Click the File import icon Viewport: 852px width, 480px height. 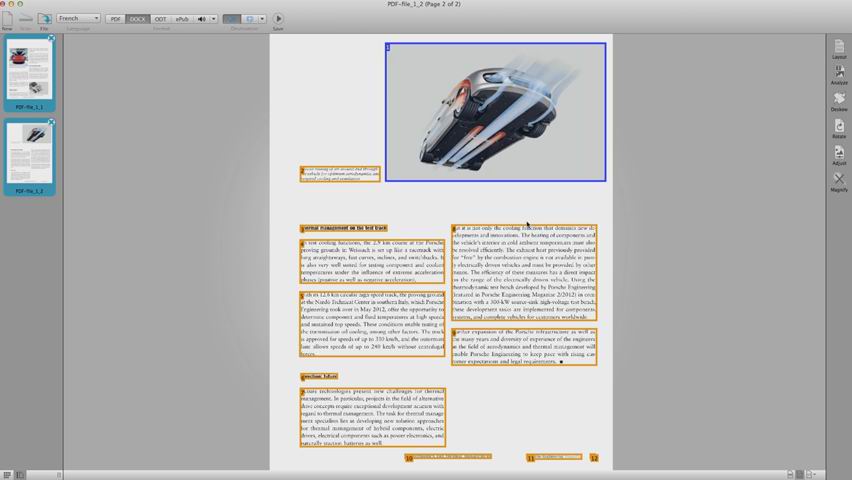44,19
